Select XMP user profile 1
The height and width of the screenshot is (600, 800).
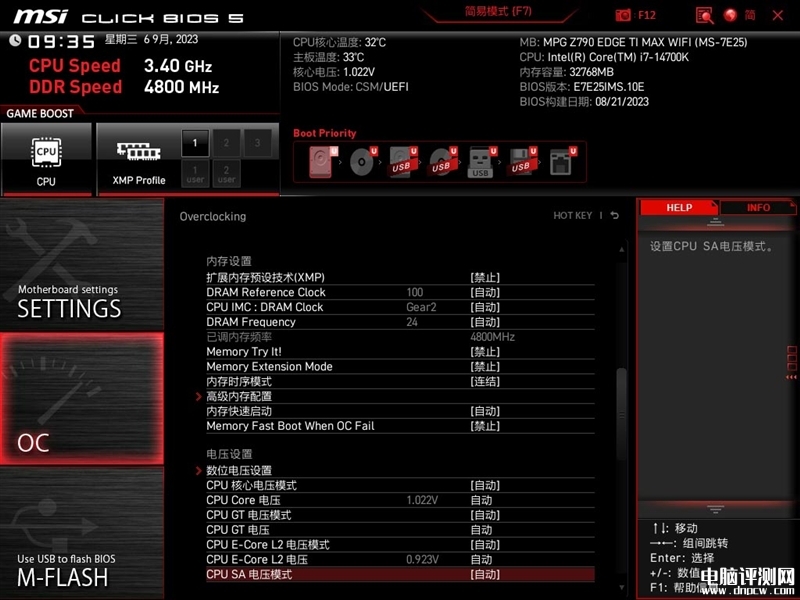click(195, 173)
